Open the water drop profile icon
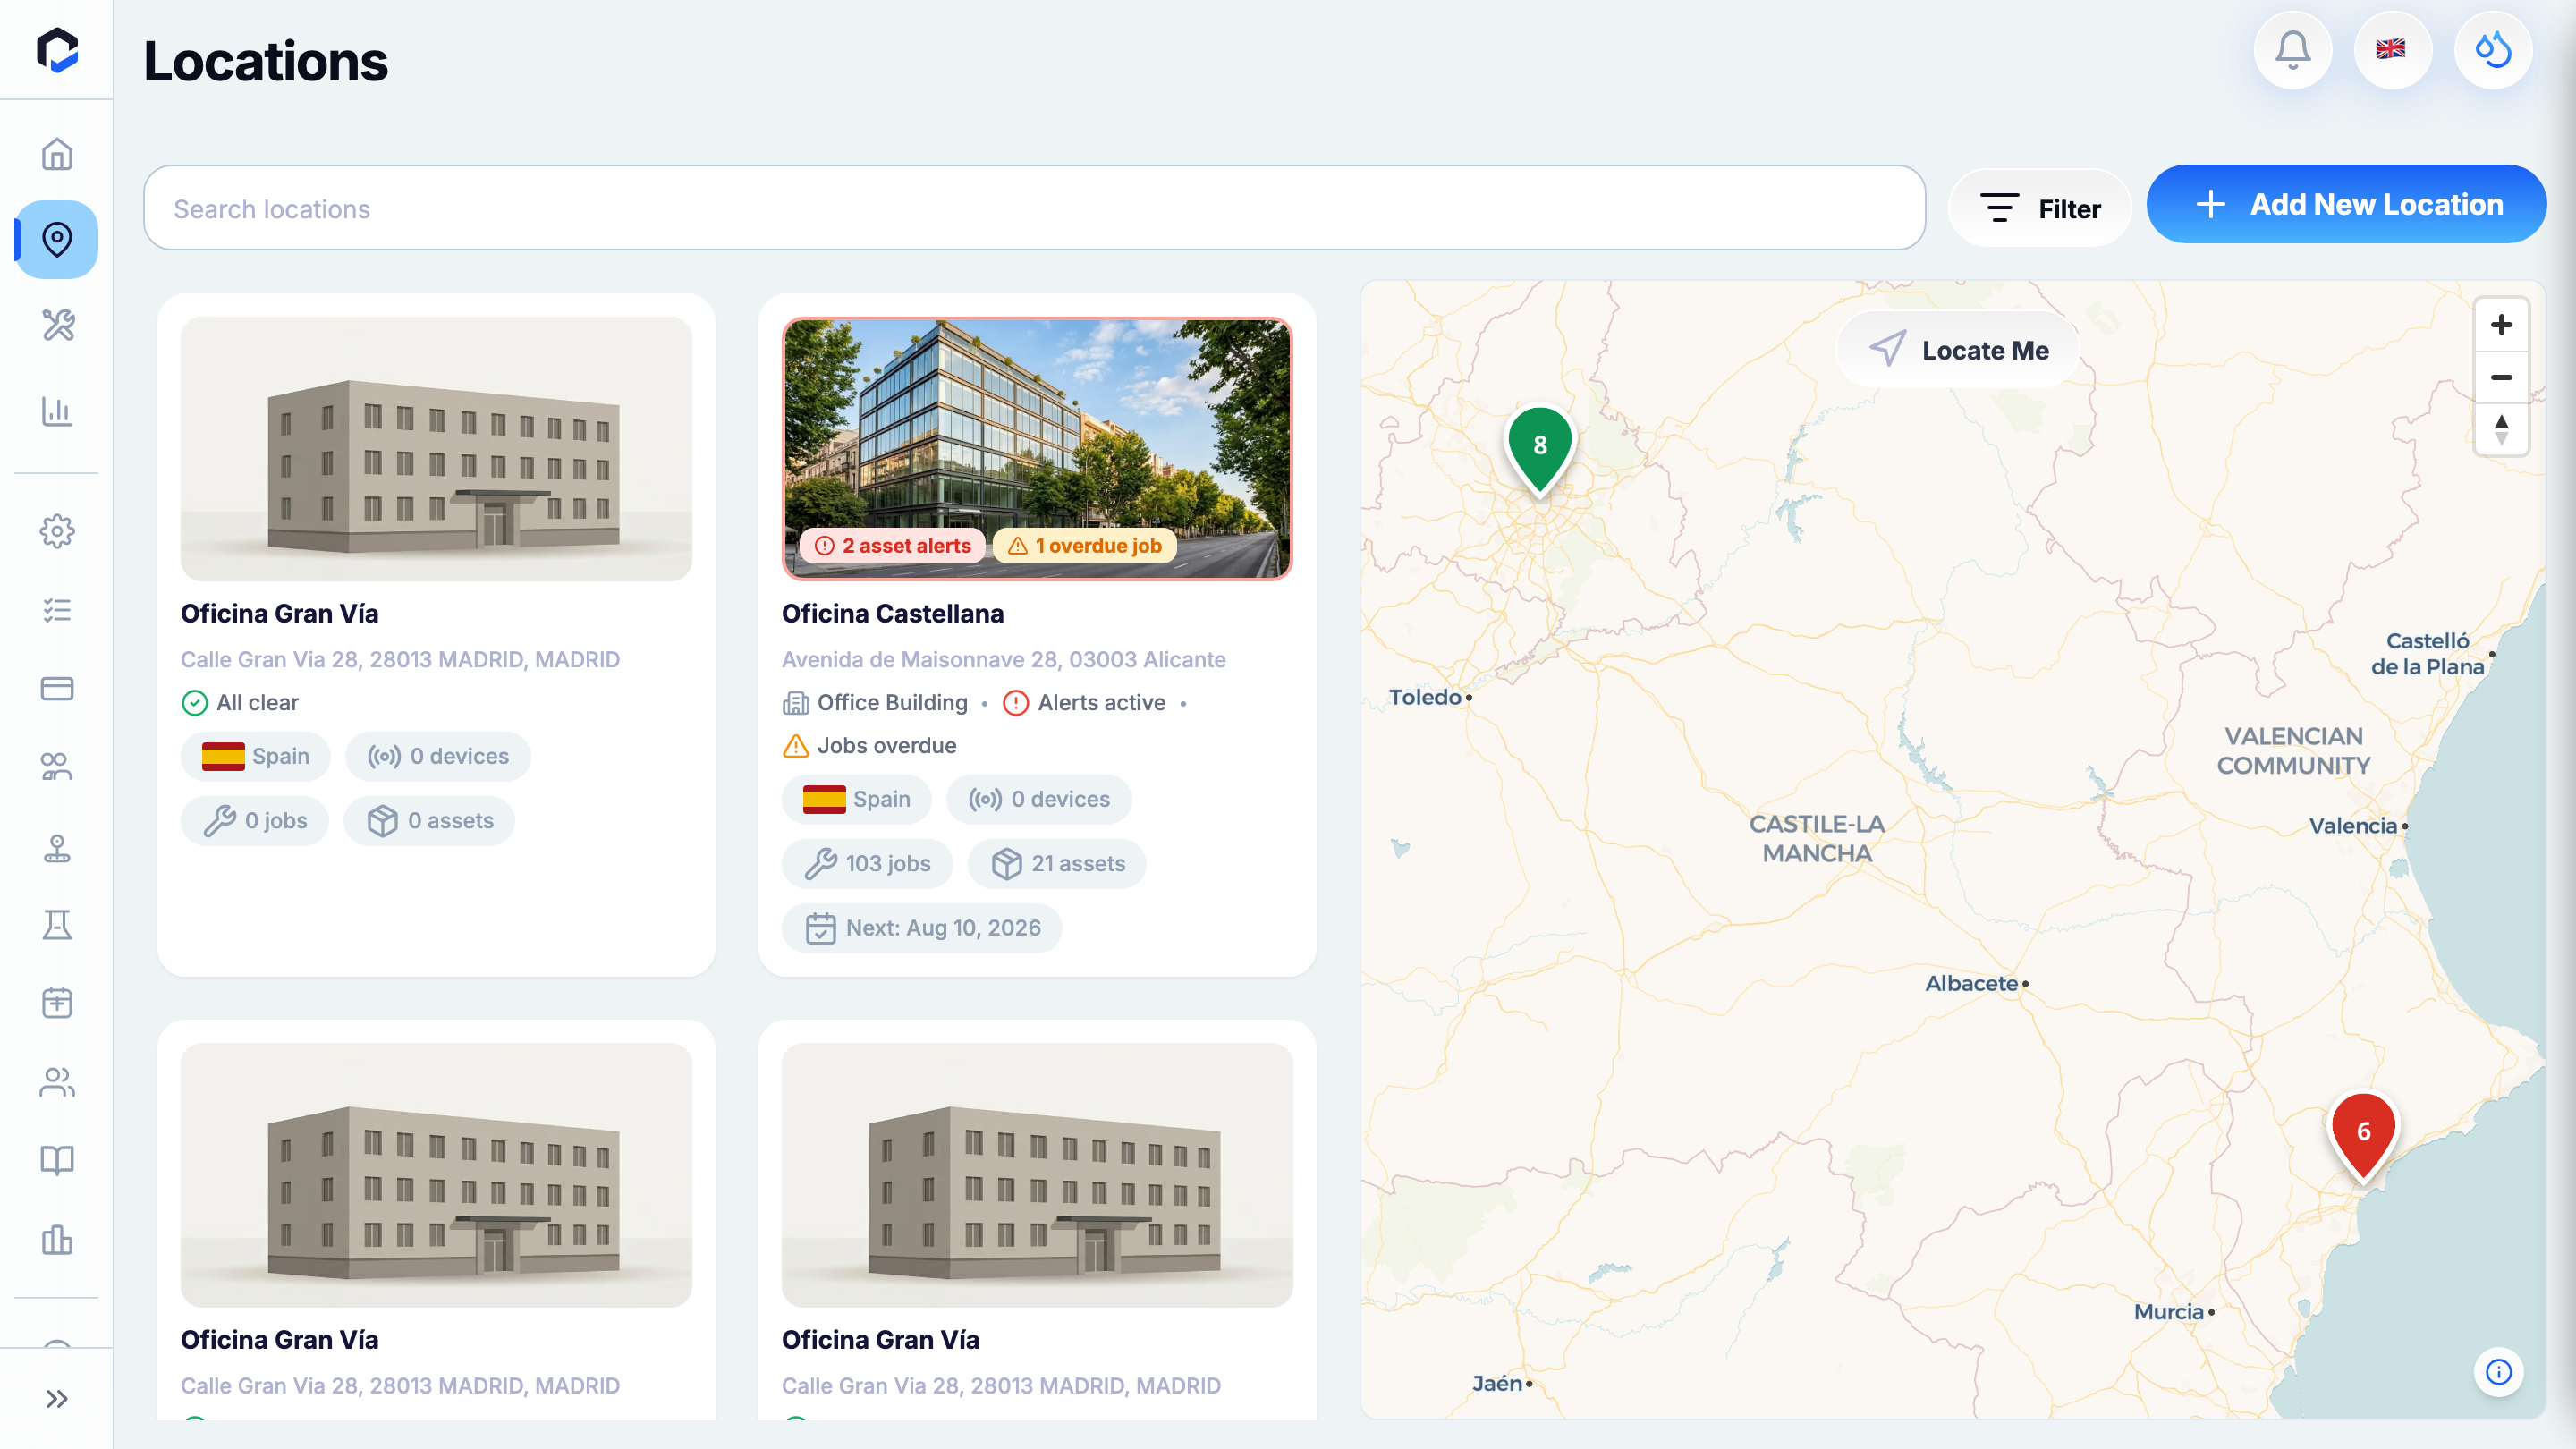 pos(2493,50)
